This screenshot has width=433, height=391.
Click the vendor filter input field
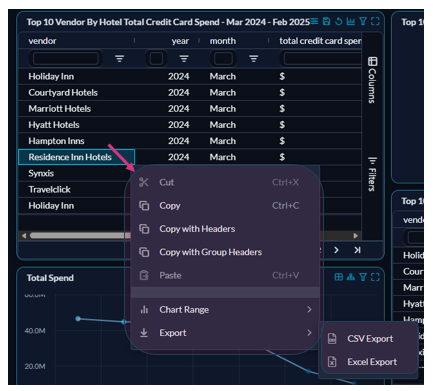pos(66,59)
